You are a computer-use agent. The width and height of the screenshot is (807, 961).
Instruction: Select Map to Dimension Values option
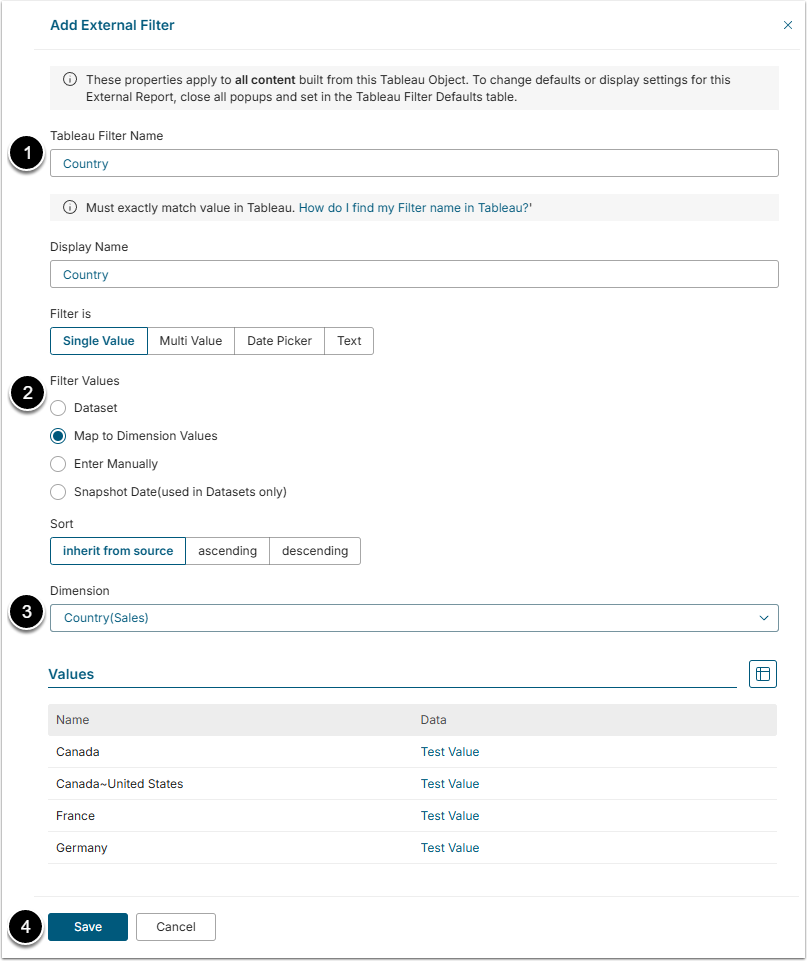pos(59,436)
